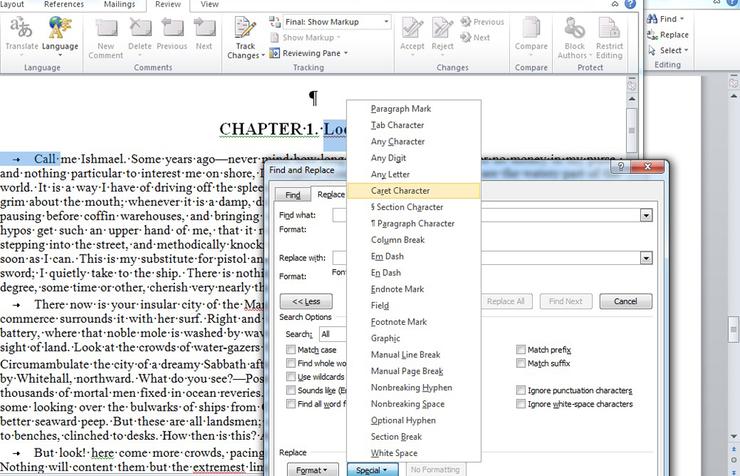Image resolution: width=740 pixels, height=476 pixels.
Task: Expand the Replace with history dropdown arrow
Action: click(x=646, y=258)
